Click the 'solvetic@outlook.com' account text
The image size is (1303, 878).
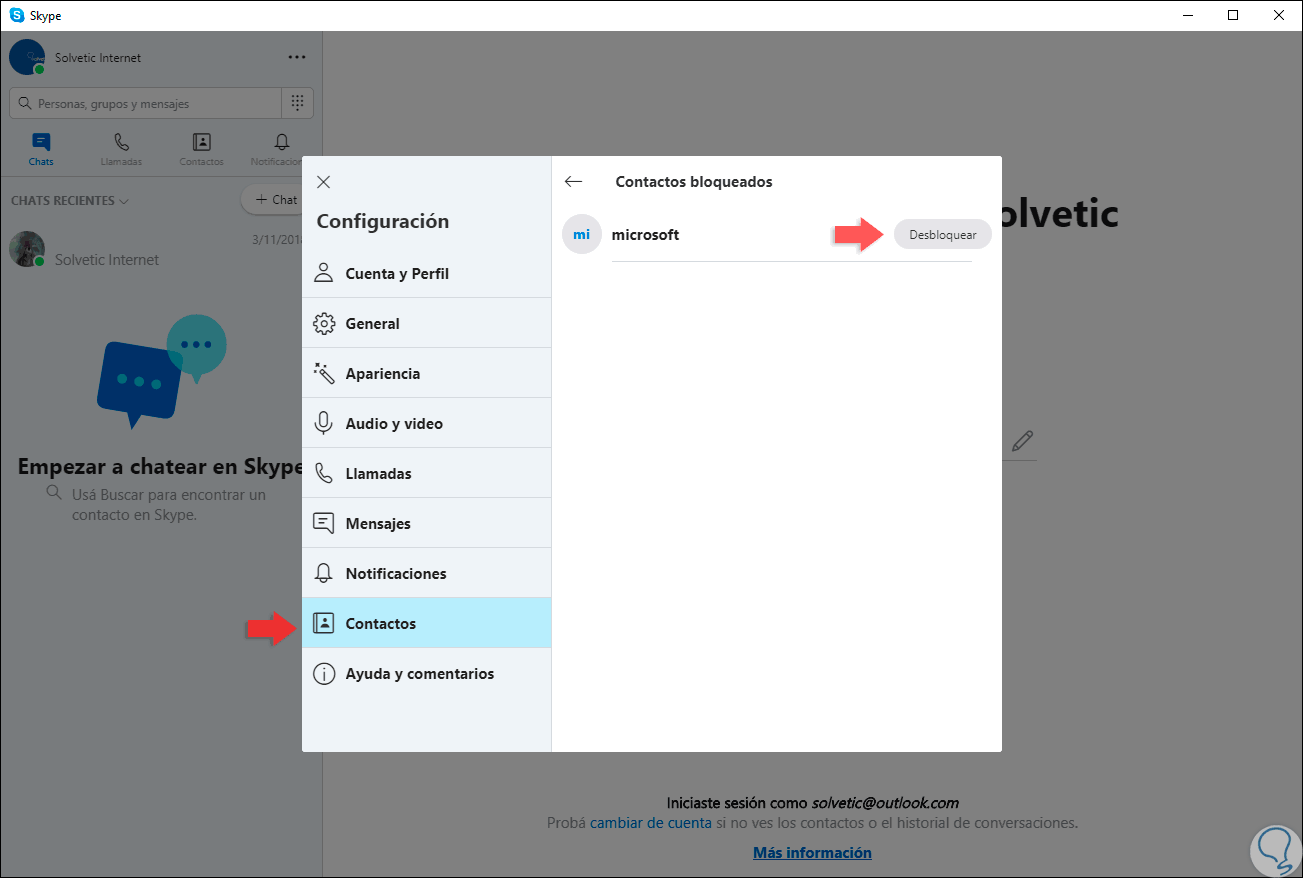tap(885, 803)
